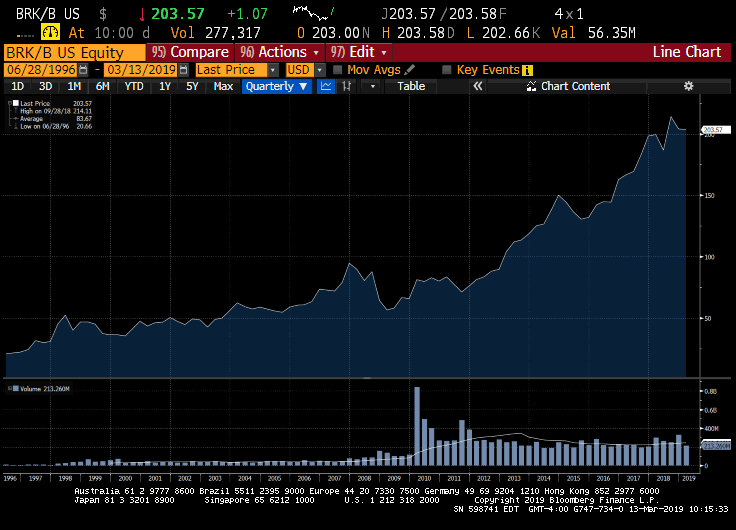Click the red down-arrow price indicator
Screen dimensions: 736x530
tap(142, 15)
